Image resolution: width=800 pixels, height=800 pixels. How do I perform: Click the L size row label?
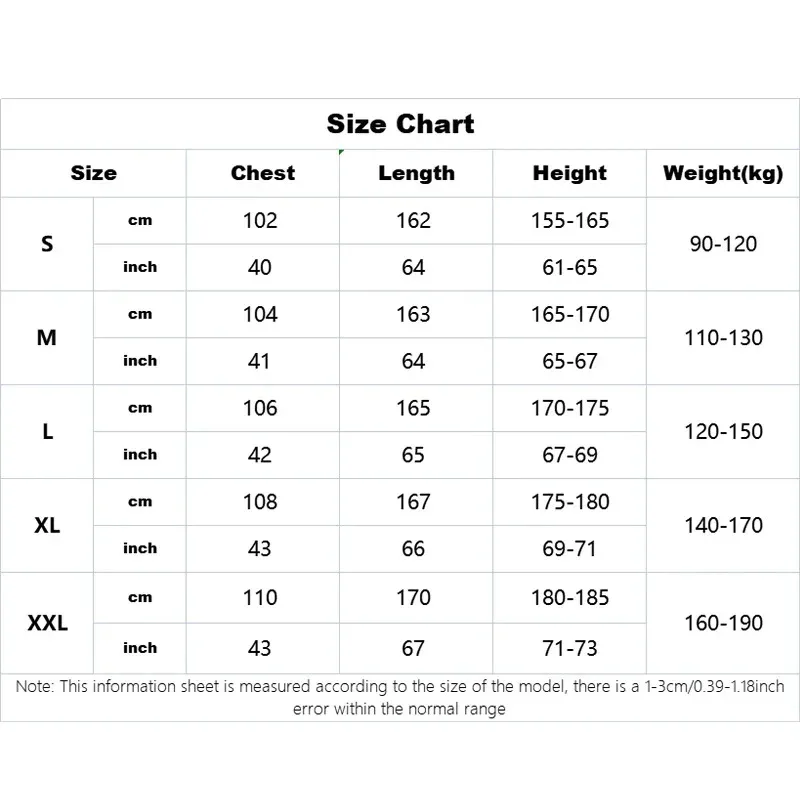point(47,432)
